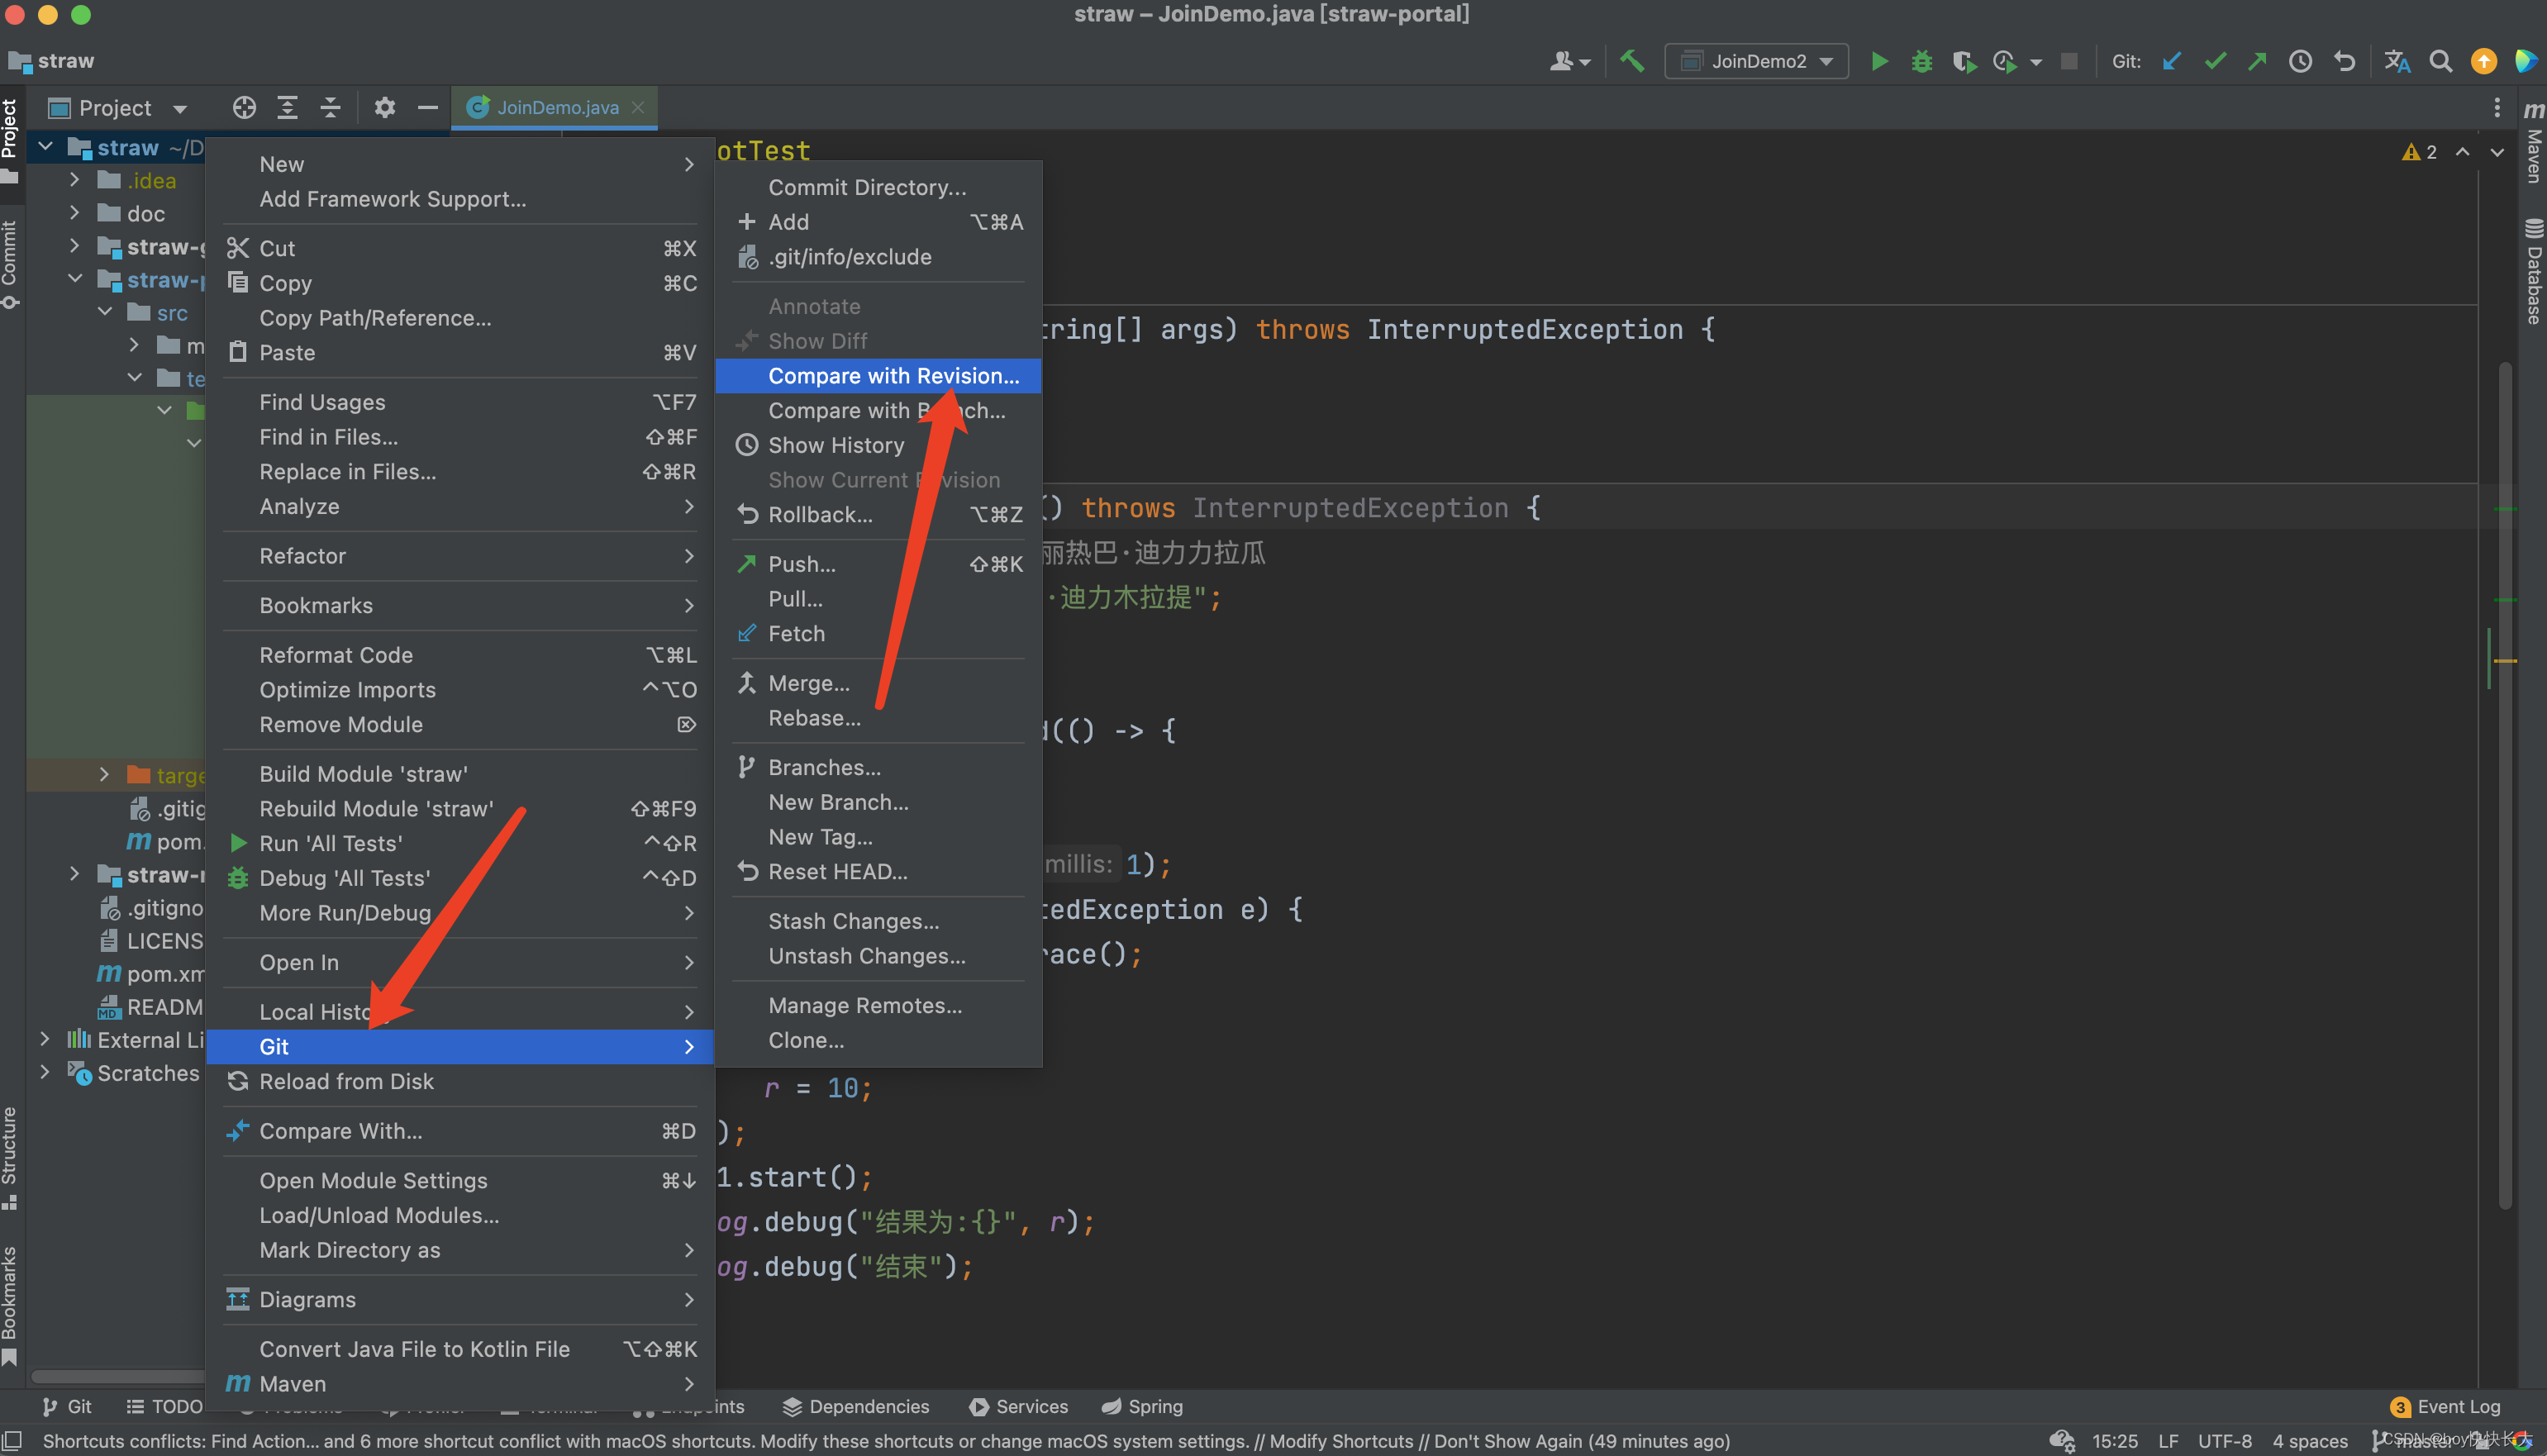
Task: Click the select opened file target icon
Action: (x=244, y=107)
